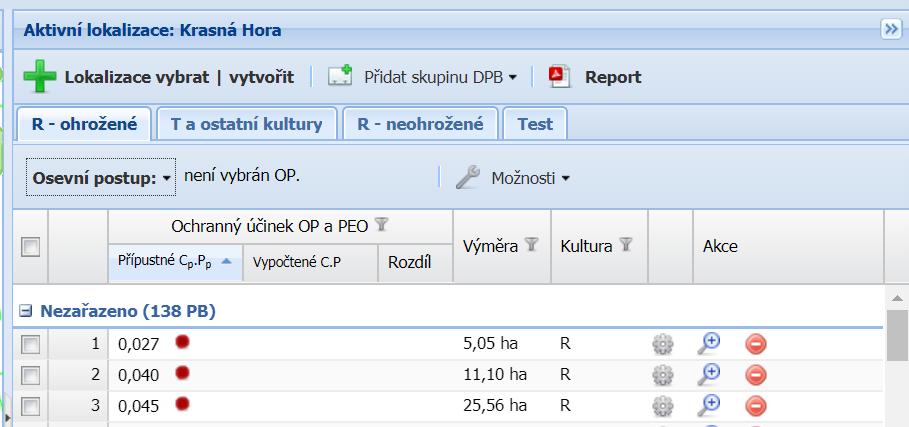This screenshot has width=909, height=427.
Task: Zoom to the parcel in row 3
Action: [x=708, y=405]
